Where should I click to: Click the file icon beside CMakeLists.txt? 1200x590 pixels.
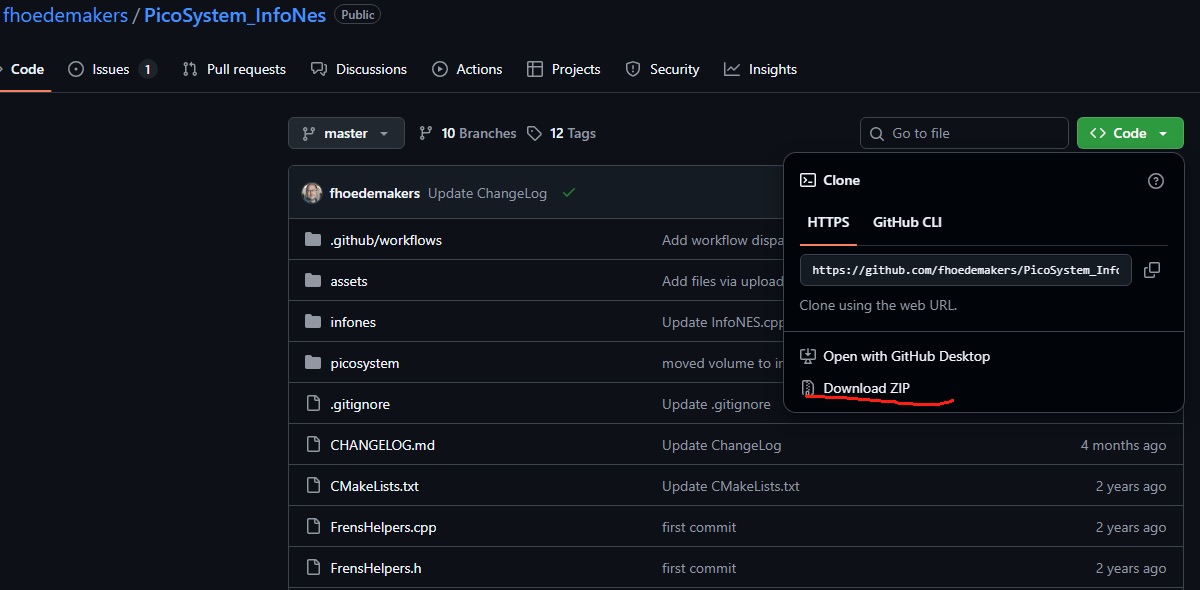(x=312, y=486)
